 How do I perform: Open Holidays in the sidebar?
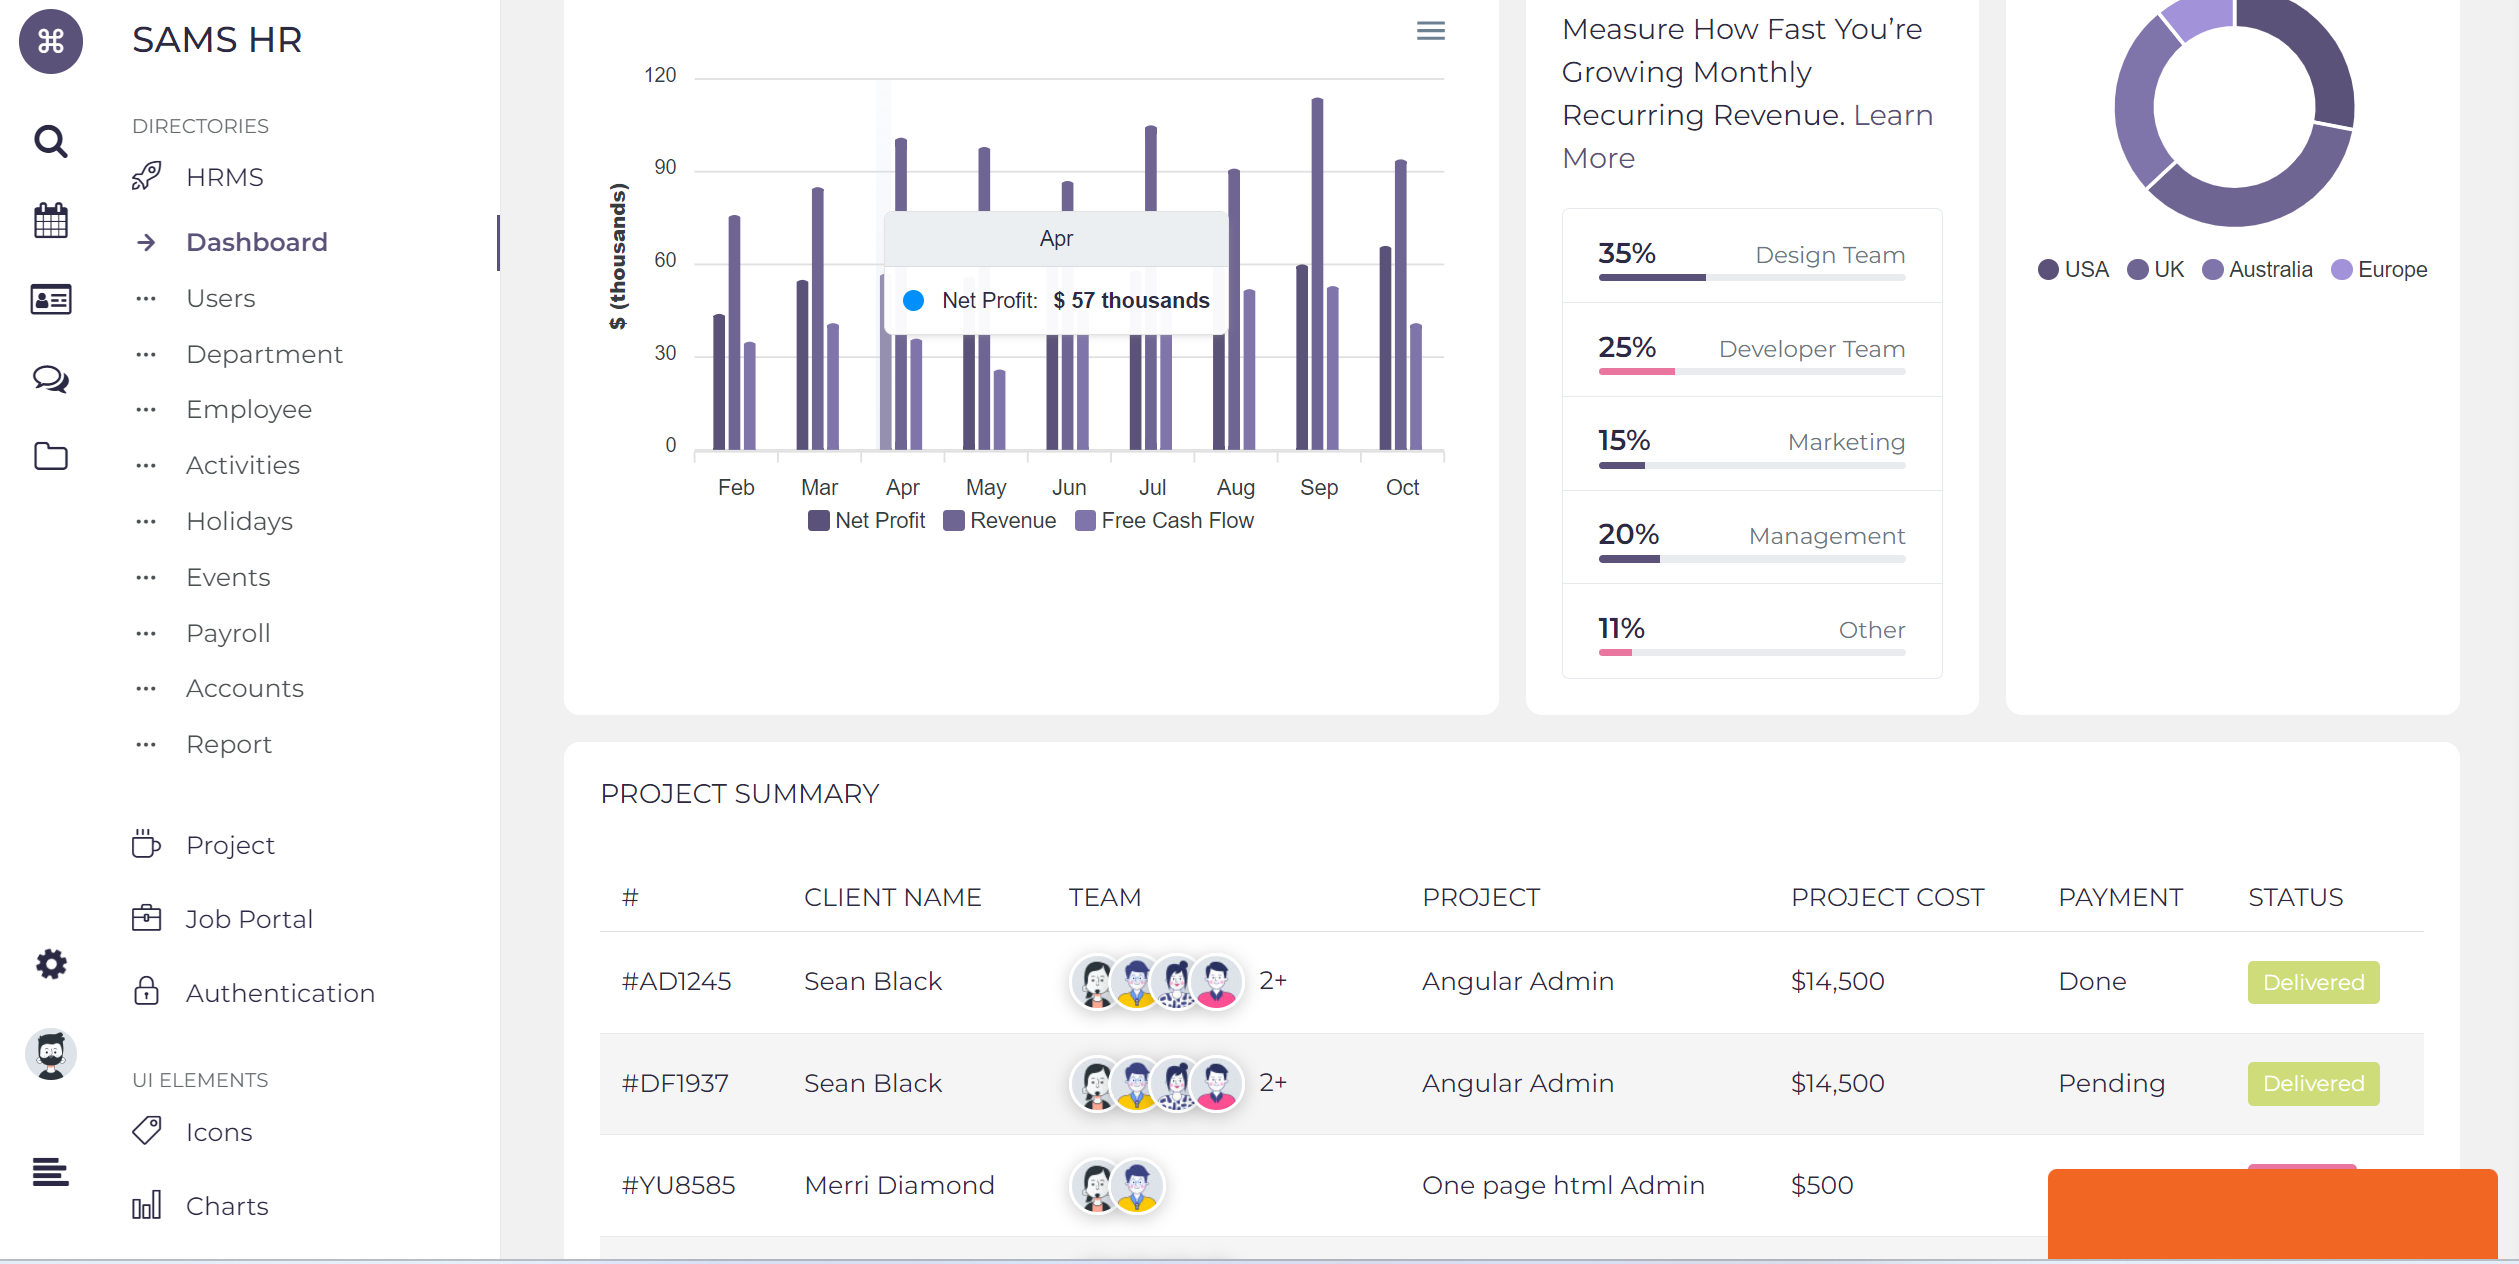pyautogui.click(x=239, y=521)
